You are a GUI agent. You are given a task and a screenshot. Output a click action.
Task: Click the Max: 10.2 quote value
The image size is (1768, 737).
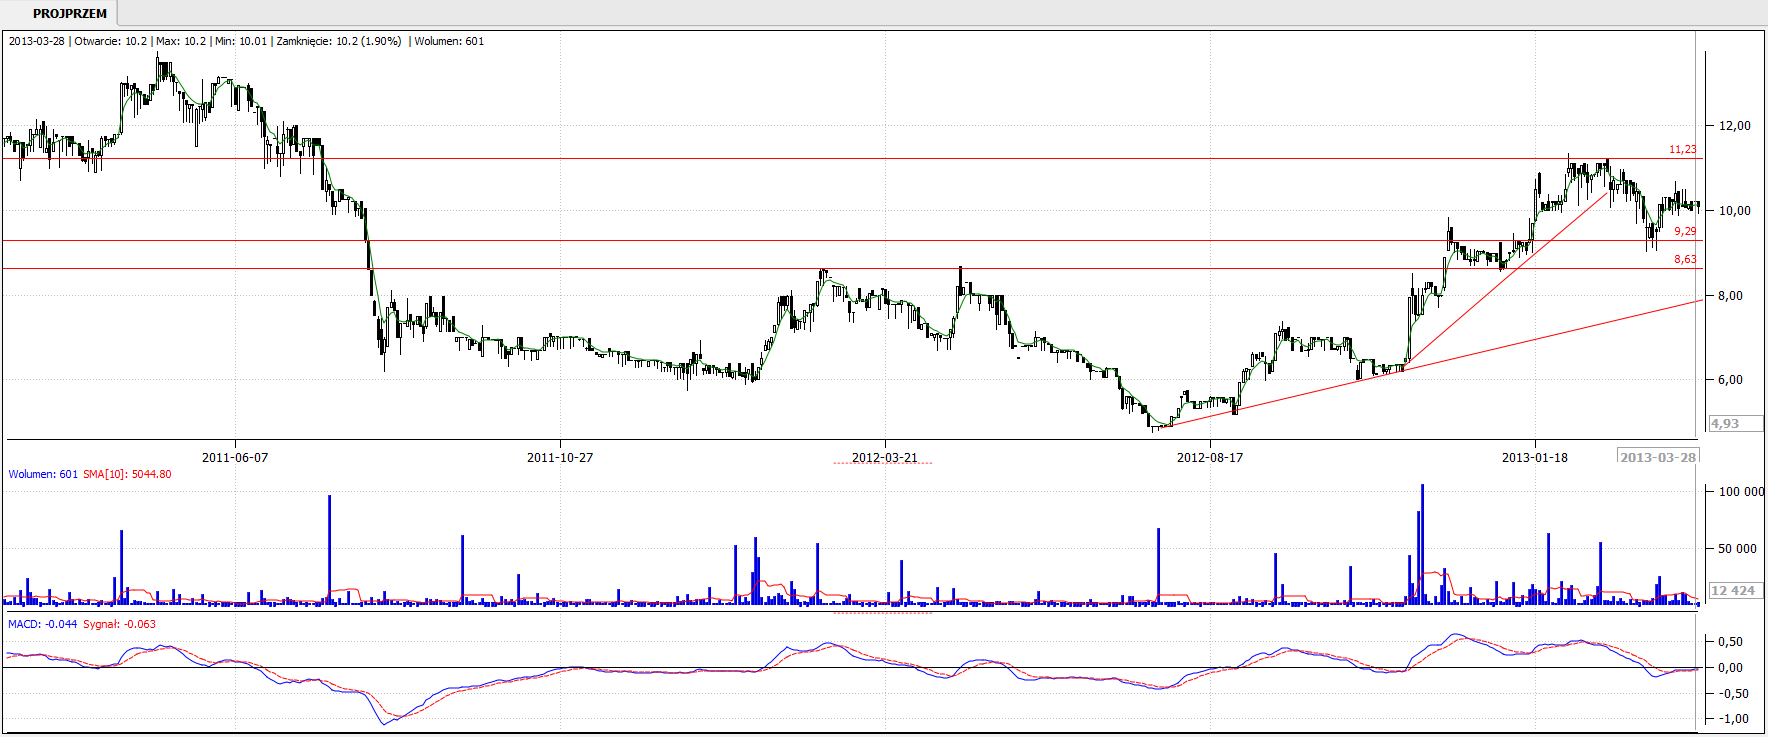coord(181,41)
